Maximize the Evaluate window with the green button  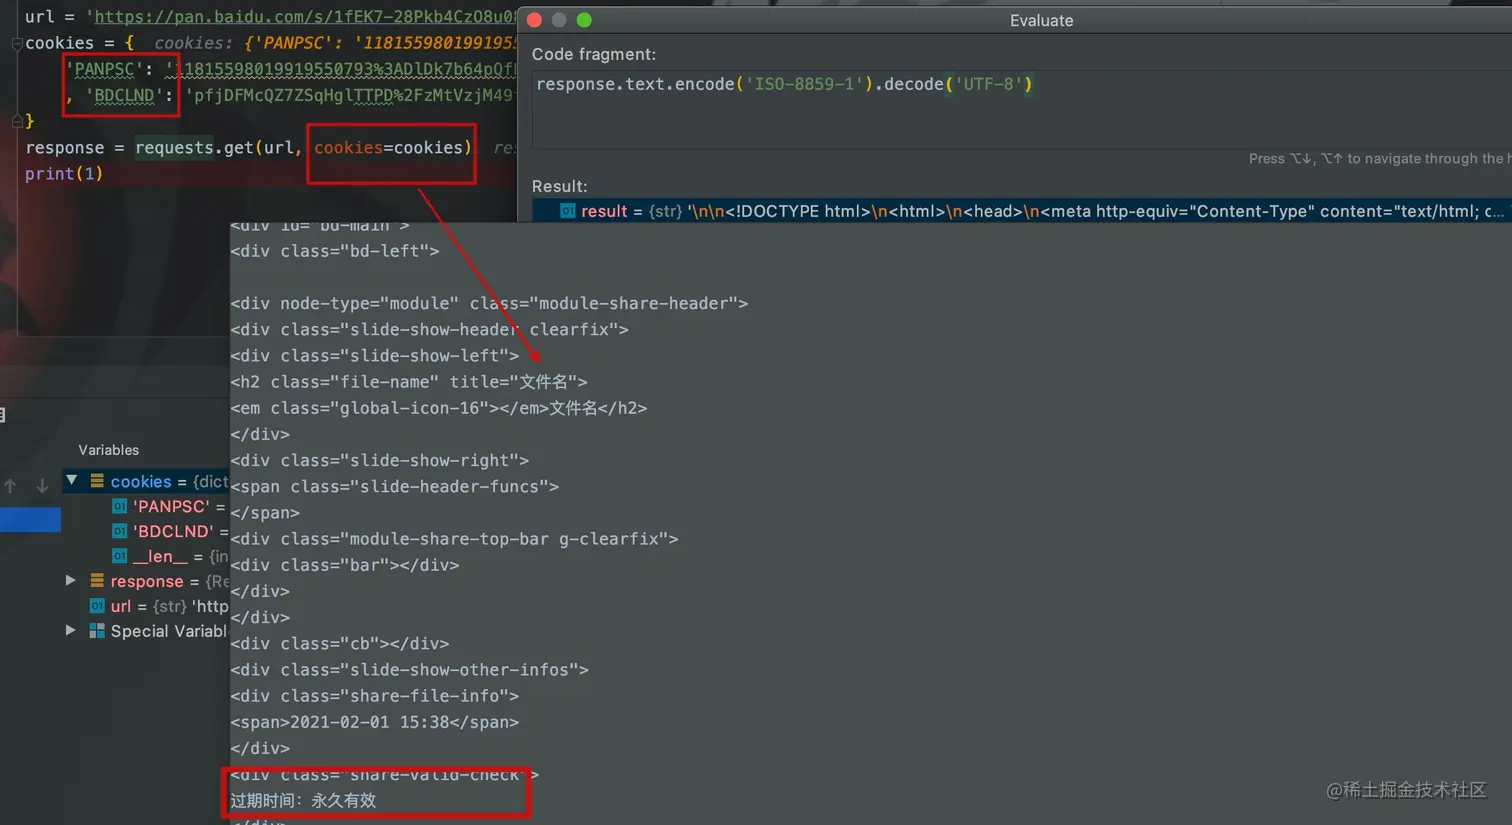[585, 20]
